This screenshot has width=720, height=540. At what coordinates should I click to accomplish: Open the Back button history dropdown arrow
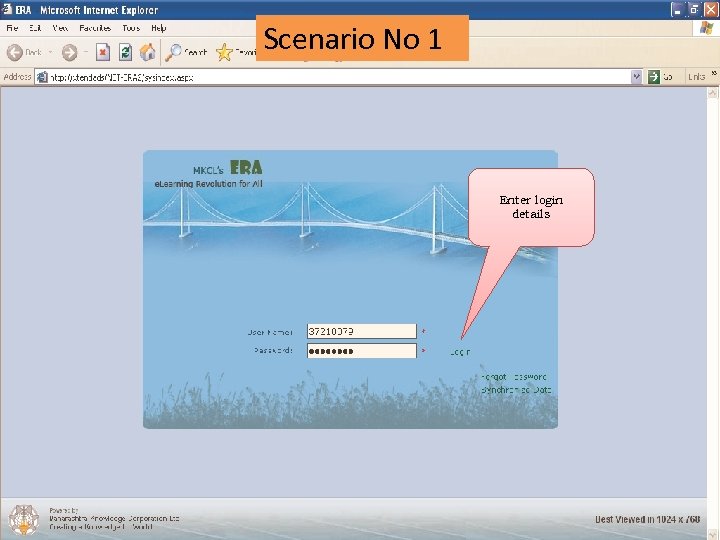coord(50,52)
